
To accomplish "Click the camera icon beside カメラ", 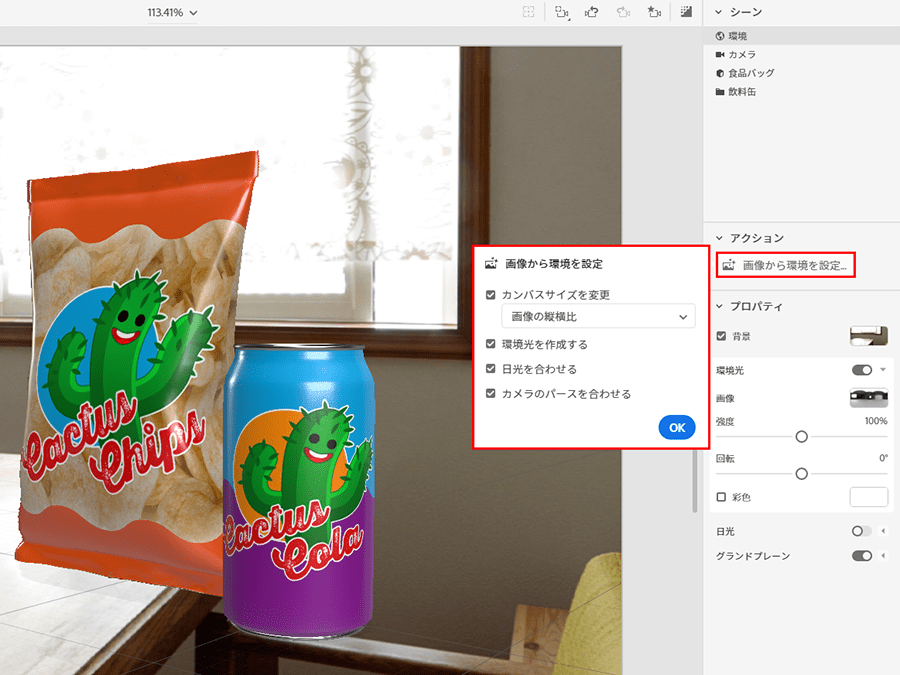I will click(720, 55).
